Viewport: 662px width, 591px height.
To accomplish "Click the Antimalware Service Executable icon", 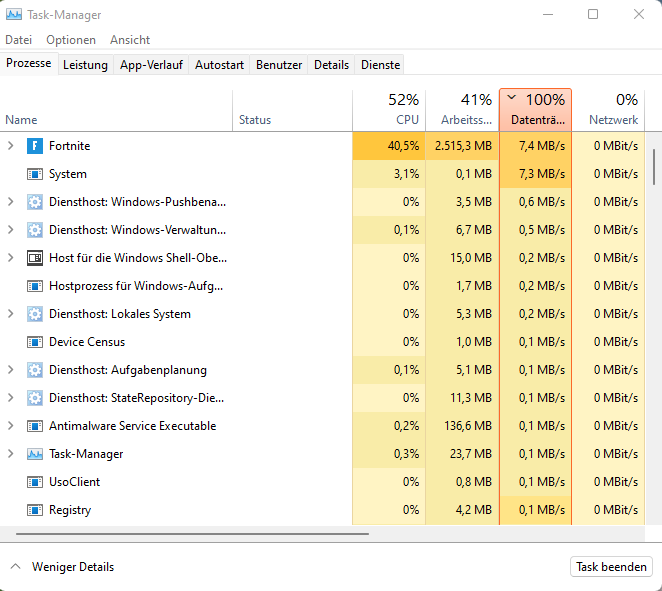I will pyautogui.click(x=35, y=426).
